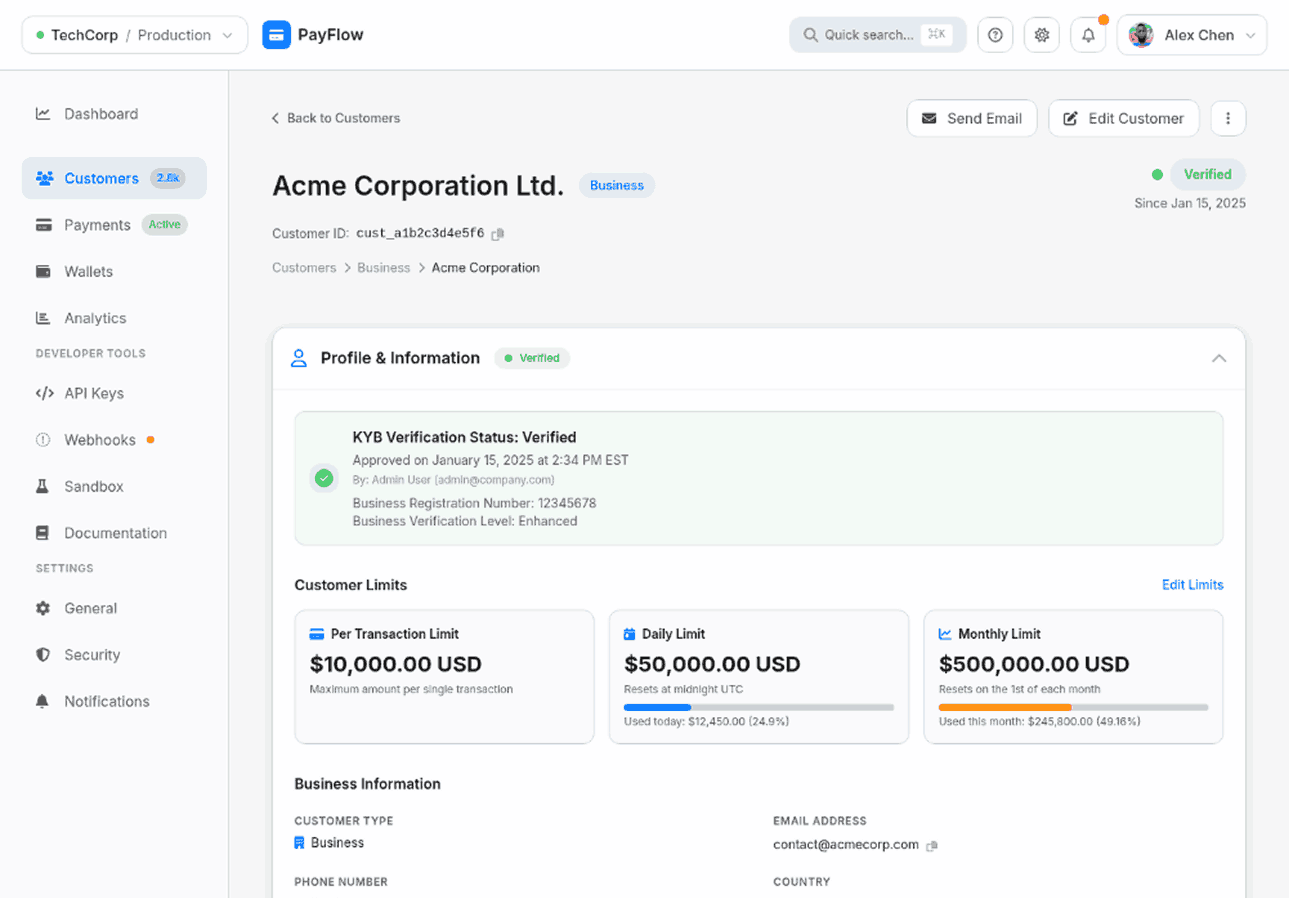Open the three-dot more options menu
This screenshot has width=1290, height=899.
[x=1228, y=118]
